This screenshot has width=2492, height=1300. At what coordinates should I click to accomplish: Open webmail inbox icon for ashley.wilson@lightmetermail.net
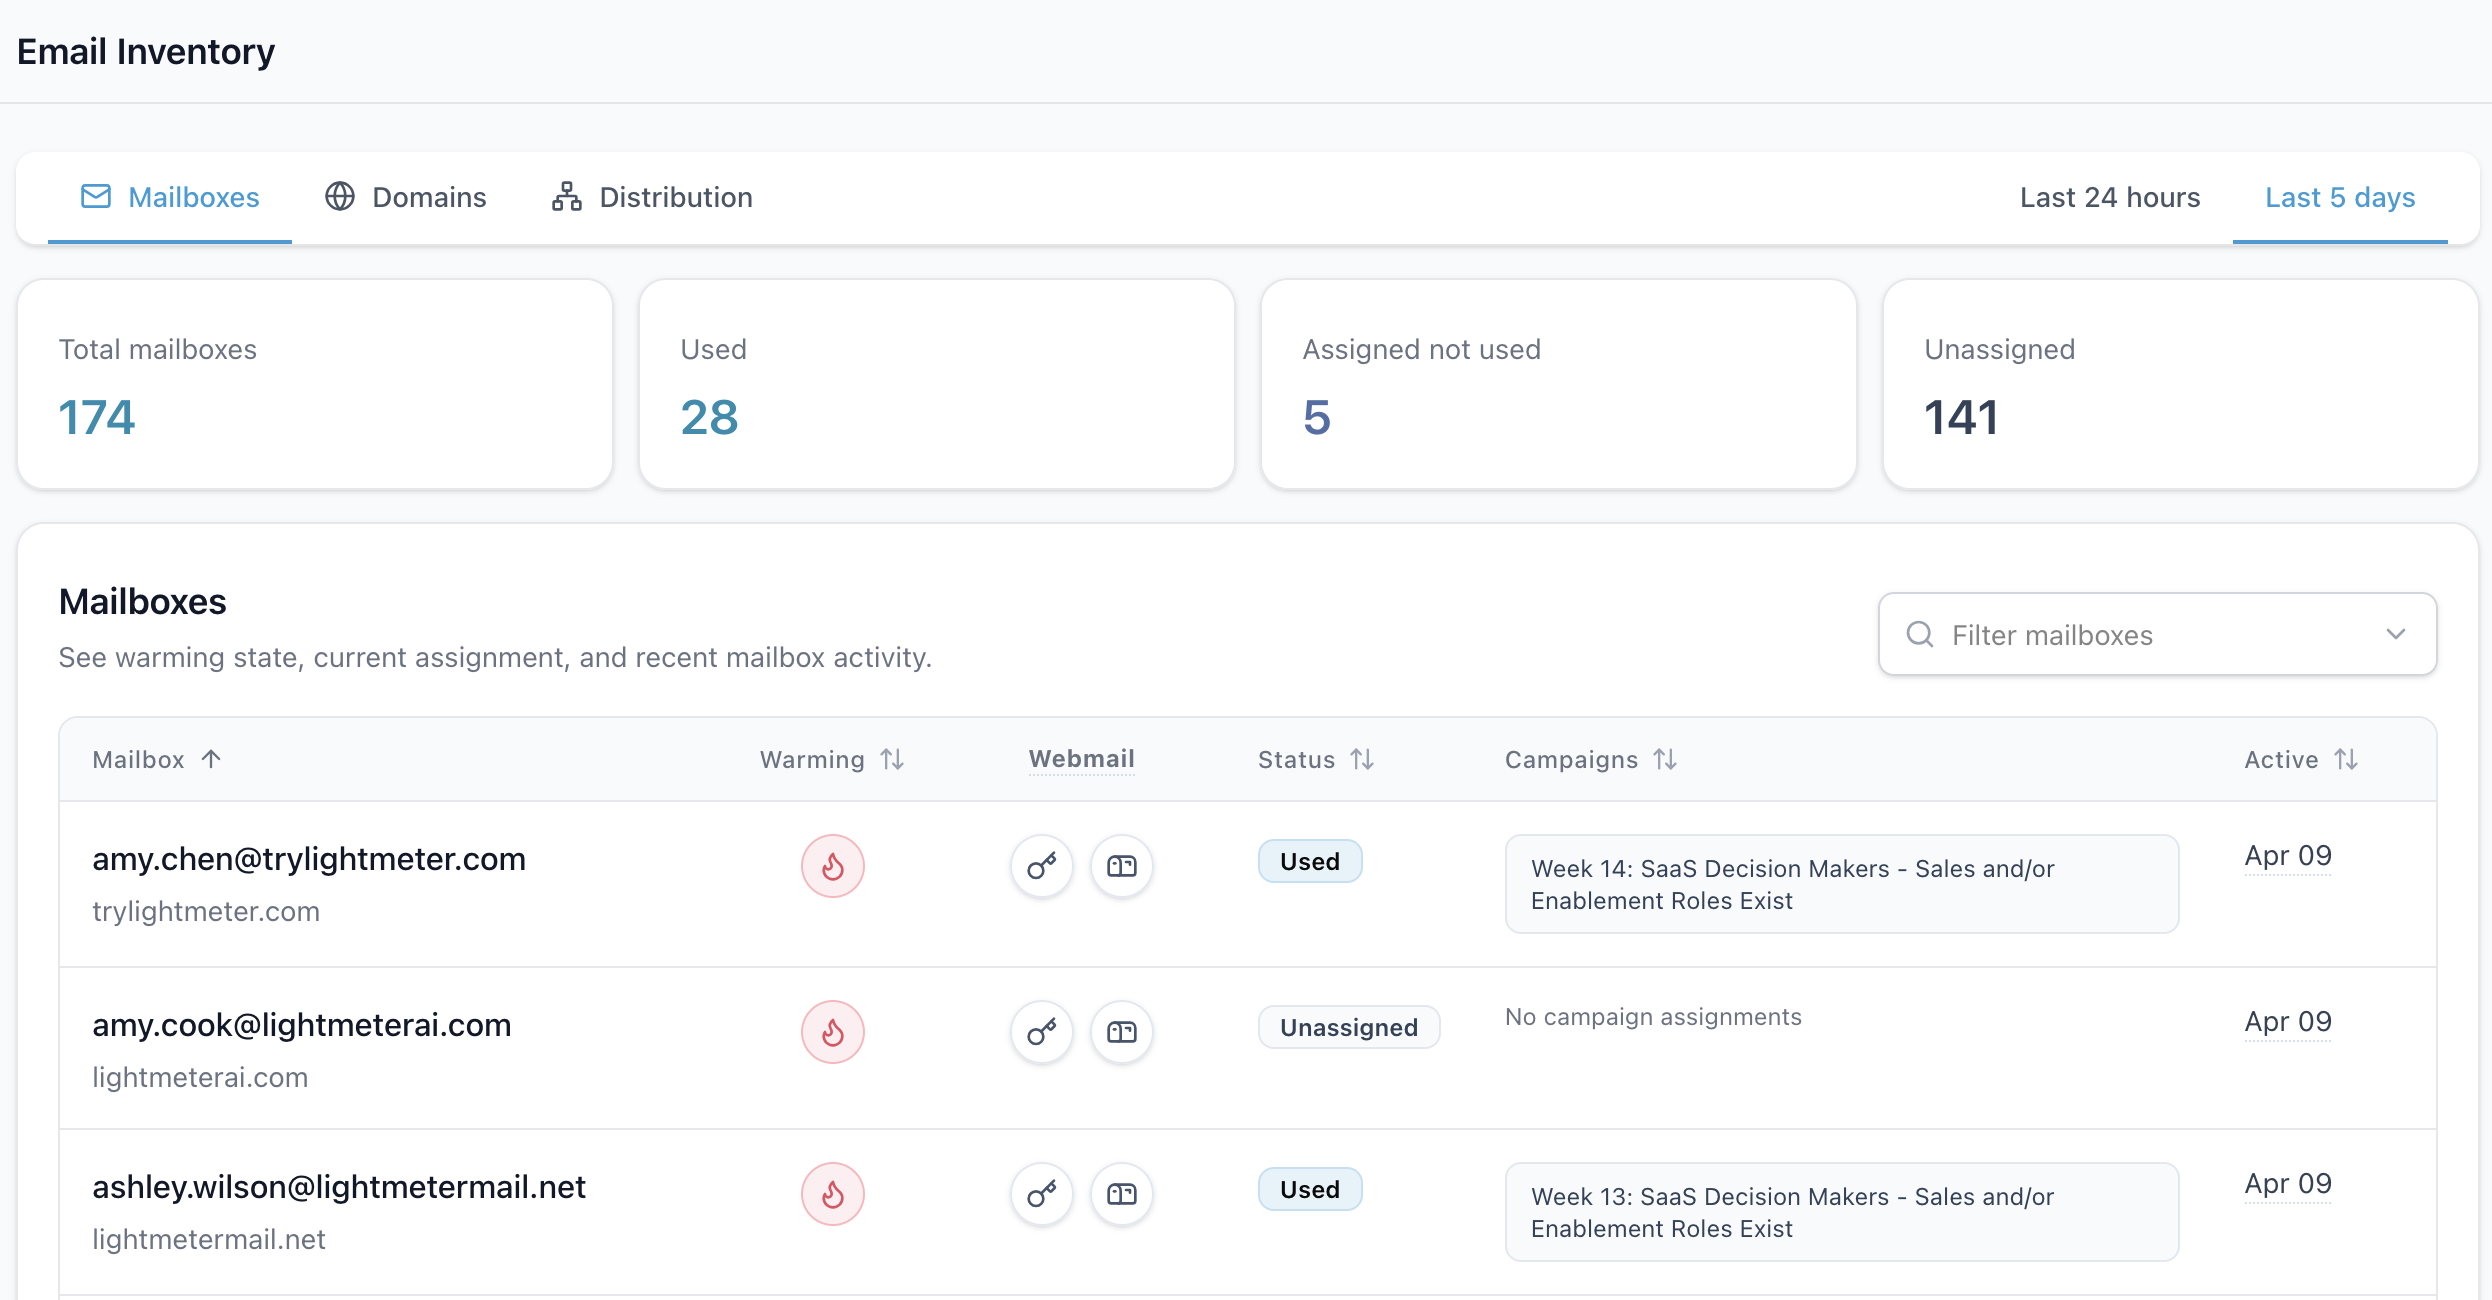point(1122,1194)
